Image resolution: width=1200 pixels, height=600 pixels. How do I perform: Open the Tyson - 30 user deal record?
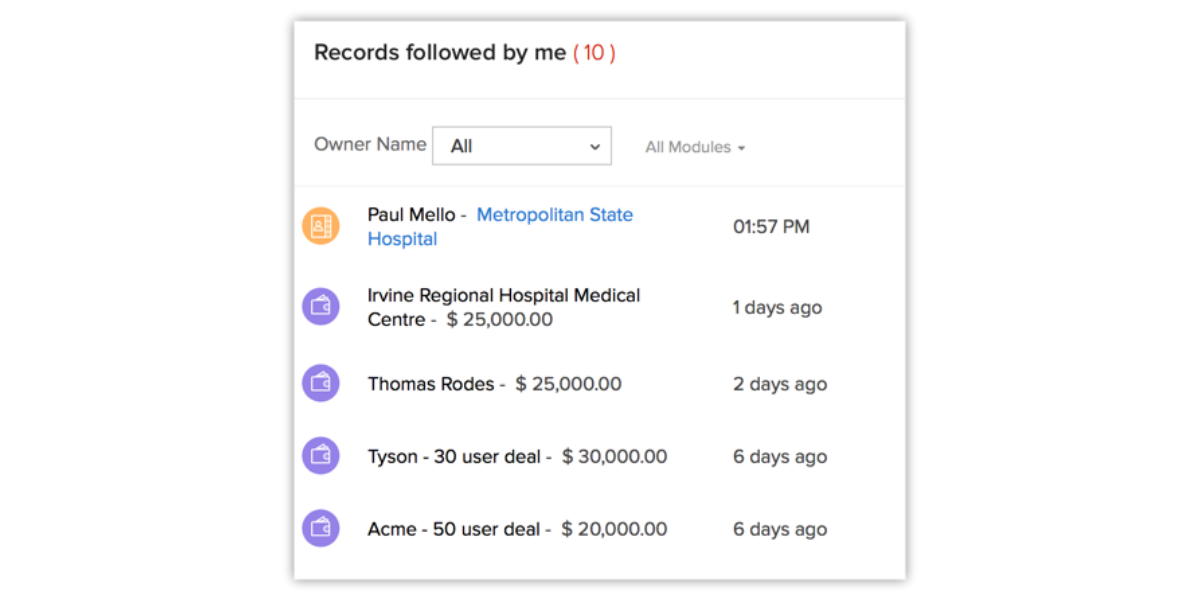454,456
